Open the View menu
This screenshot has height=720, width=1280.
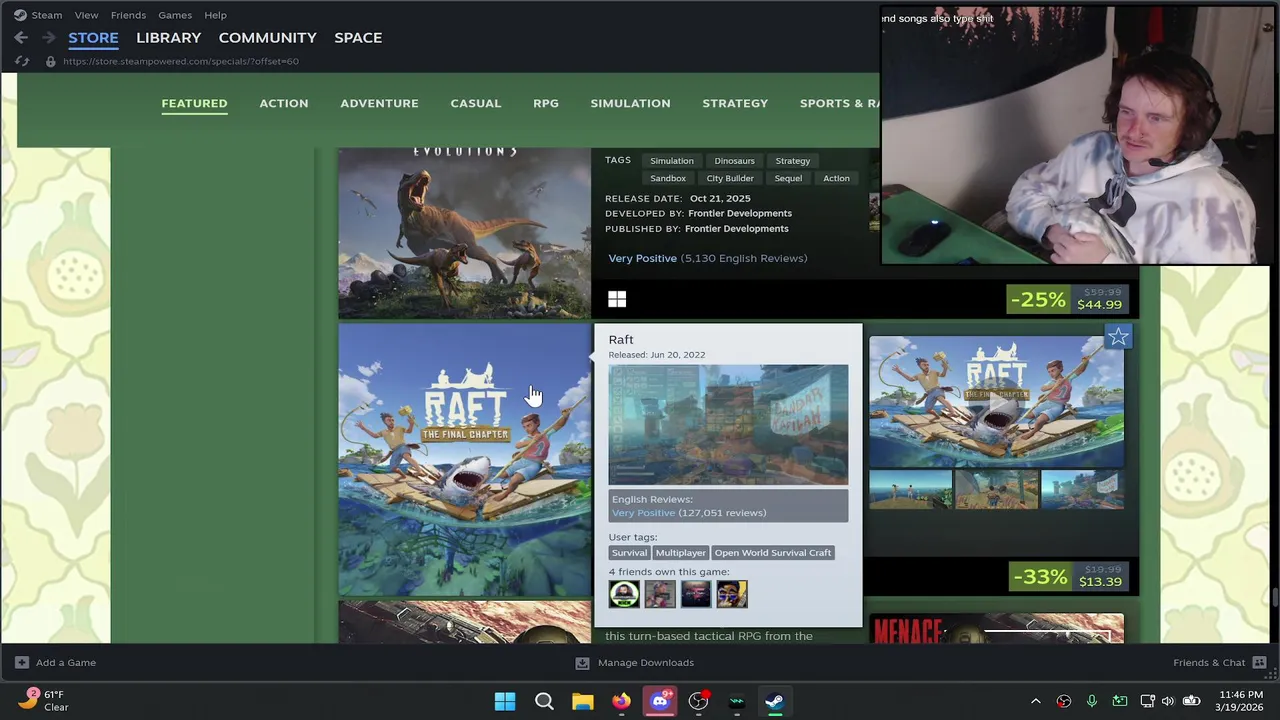(86, 15)
